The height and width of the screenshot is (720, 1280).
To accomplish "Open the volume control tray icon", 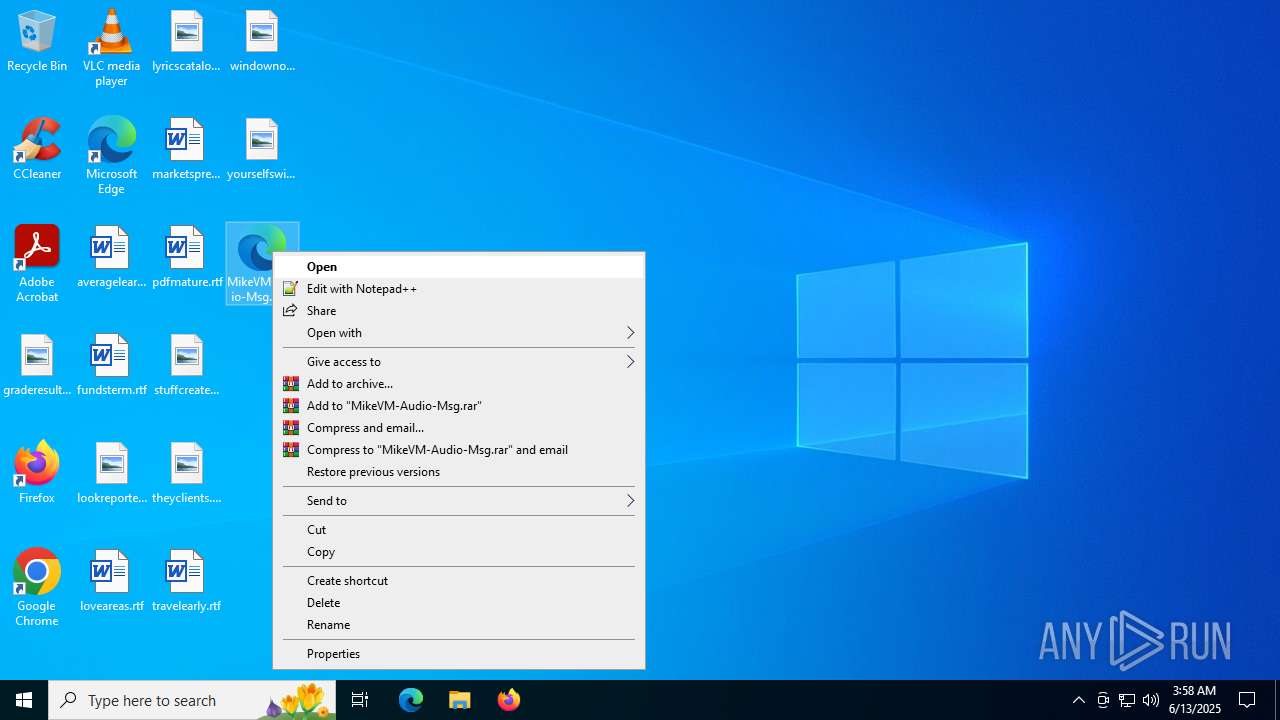I will [1151, 700].
